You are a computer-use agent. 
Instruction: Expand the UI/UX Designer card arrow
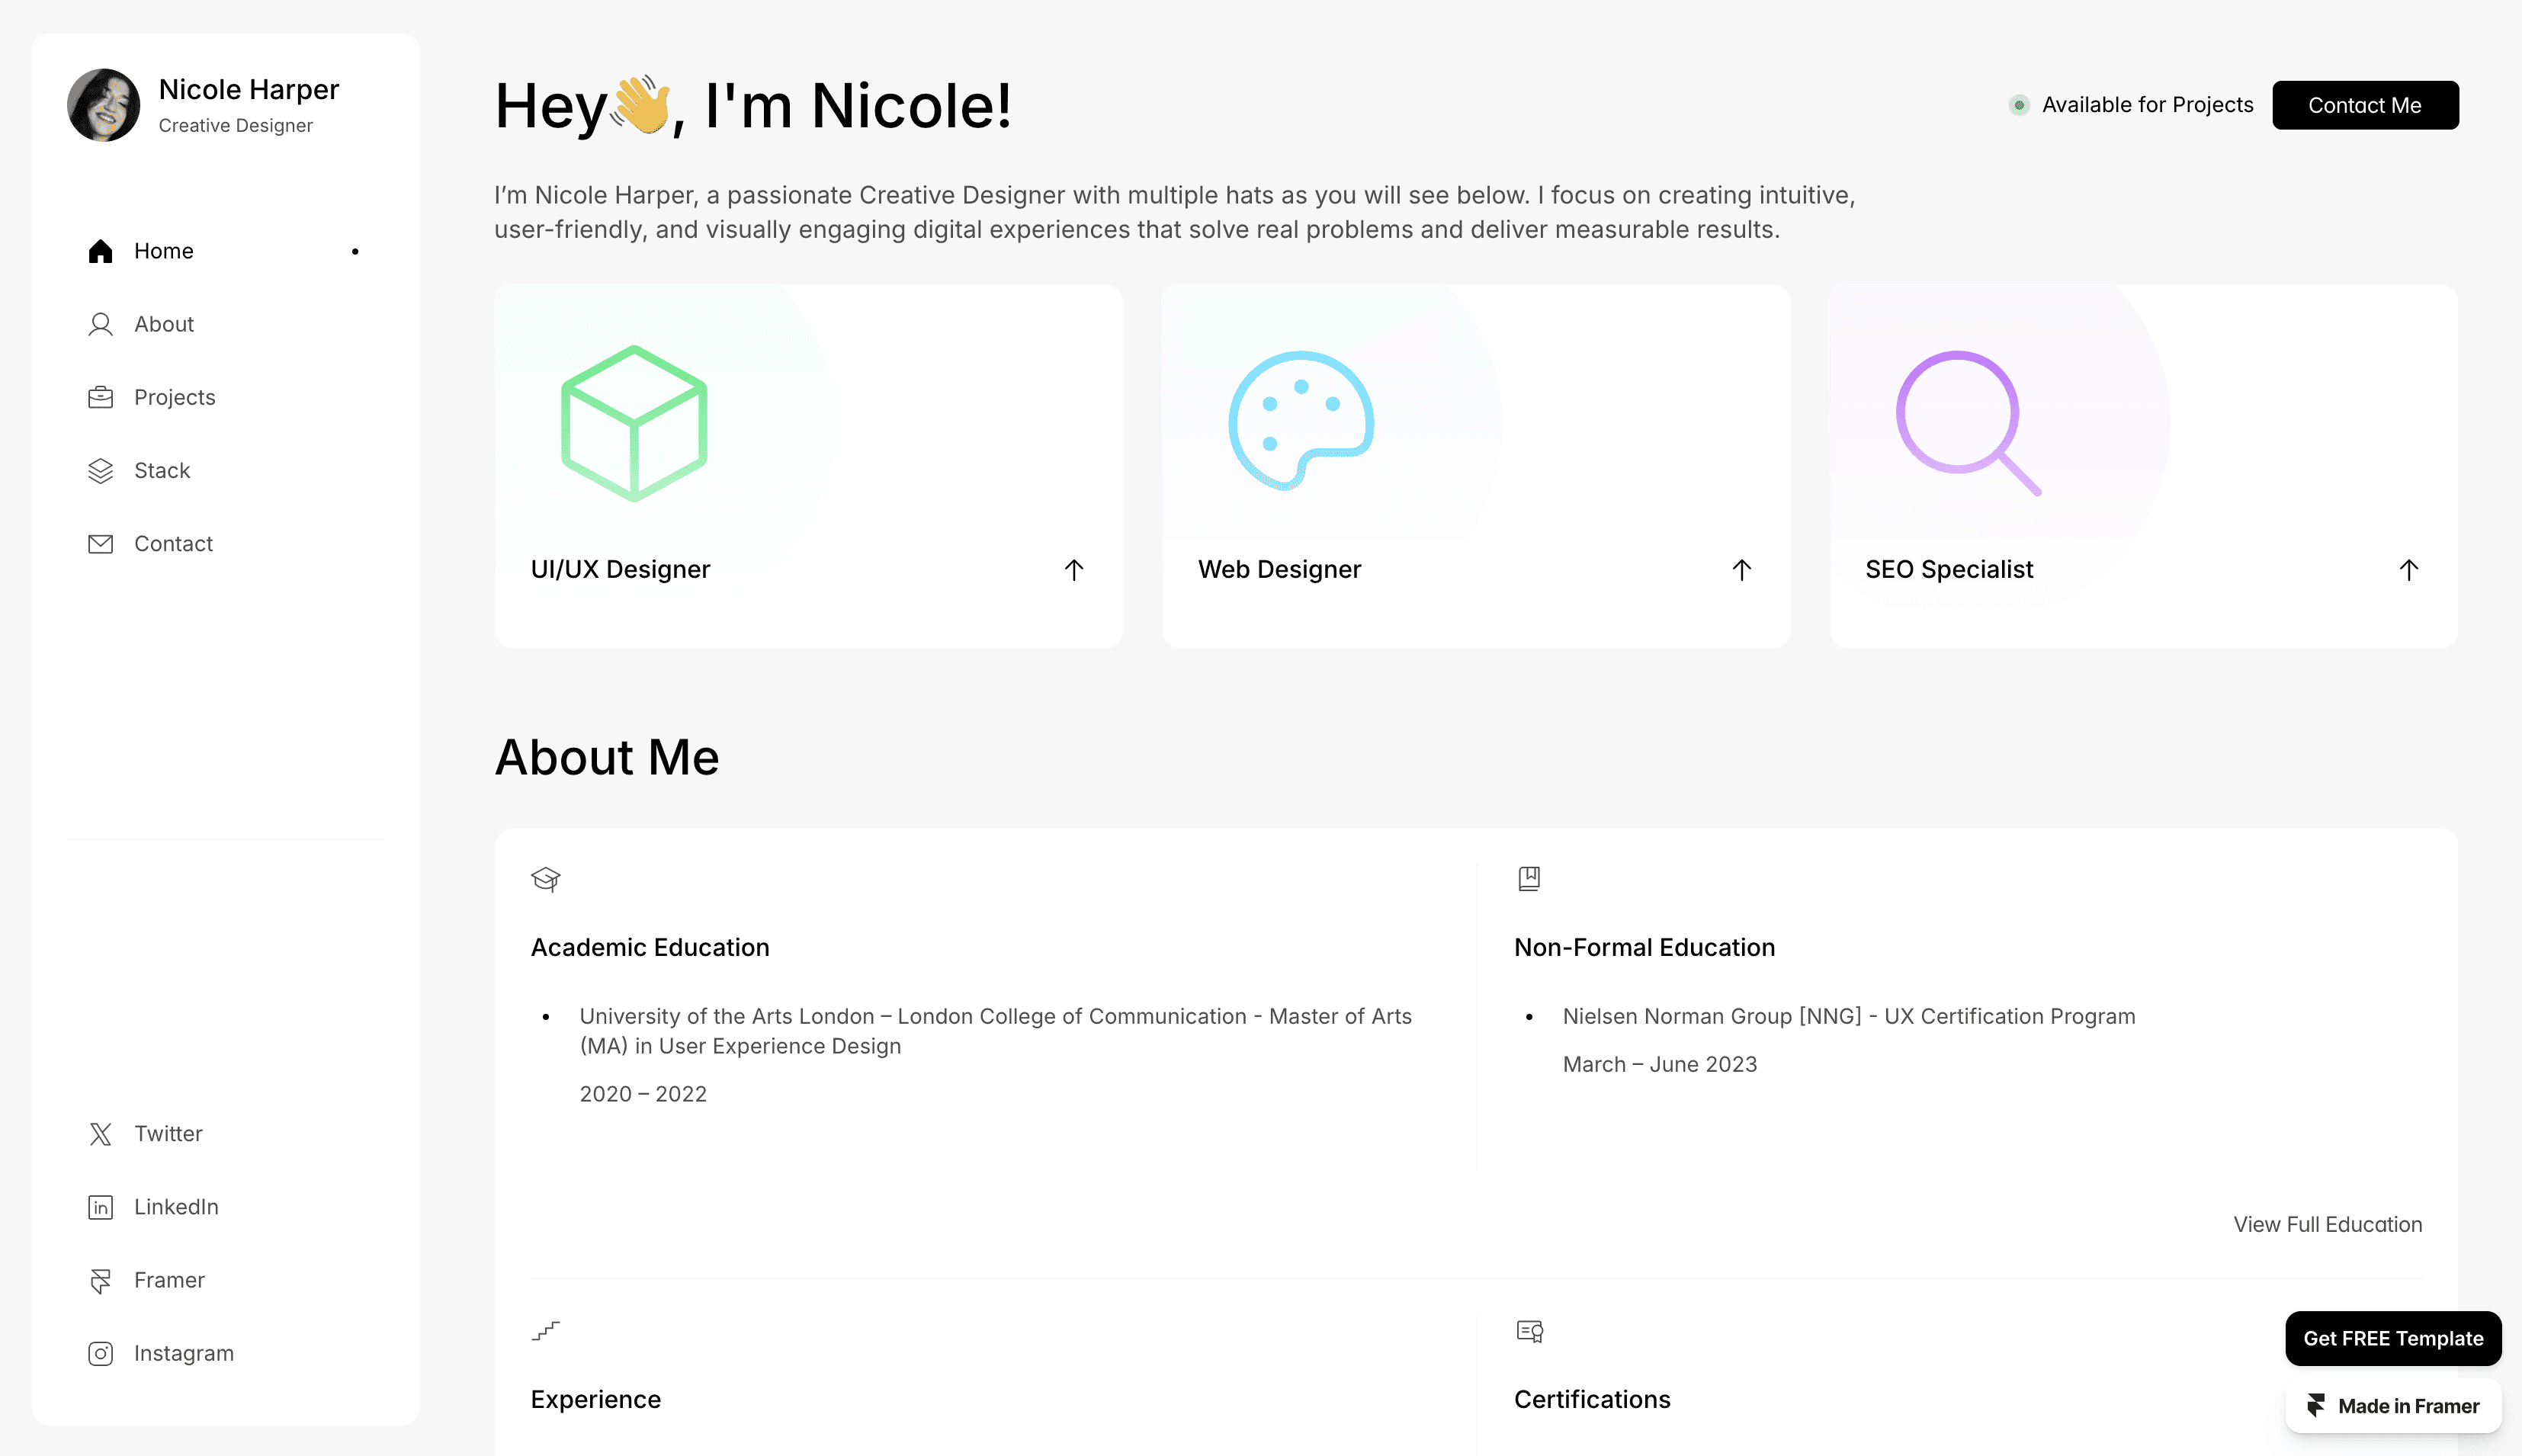pos(1073,569)
